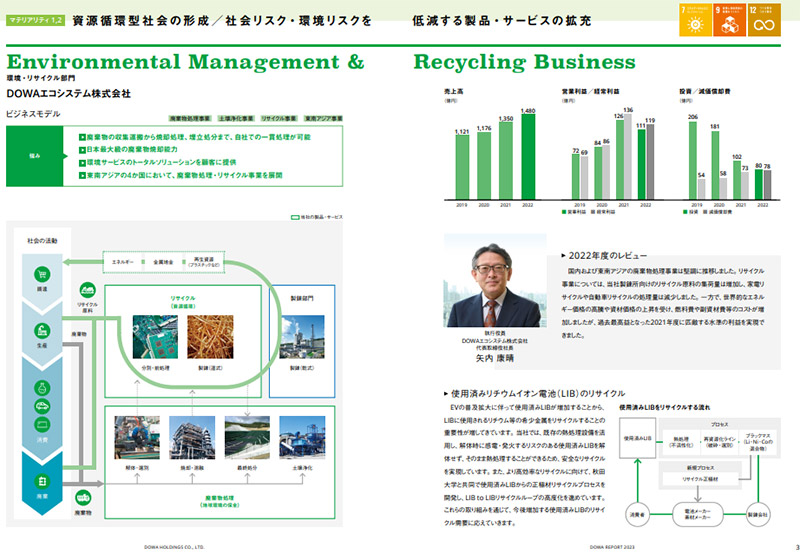Click the 再生資源 (プラスチックなど) box
This screenshot has height=554, width=800.
click(204, 262)
